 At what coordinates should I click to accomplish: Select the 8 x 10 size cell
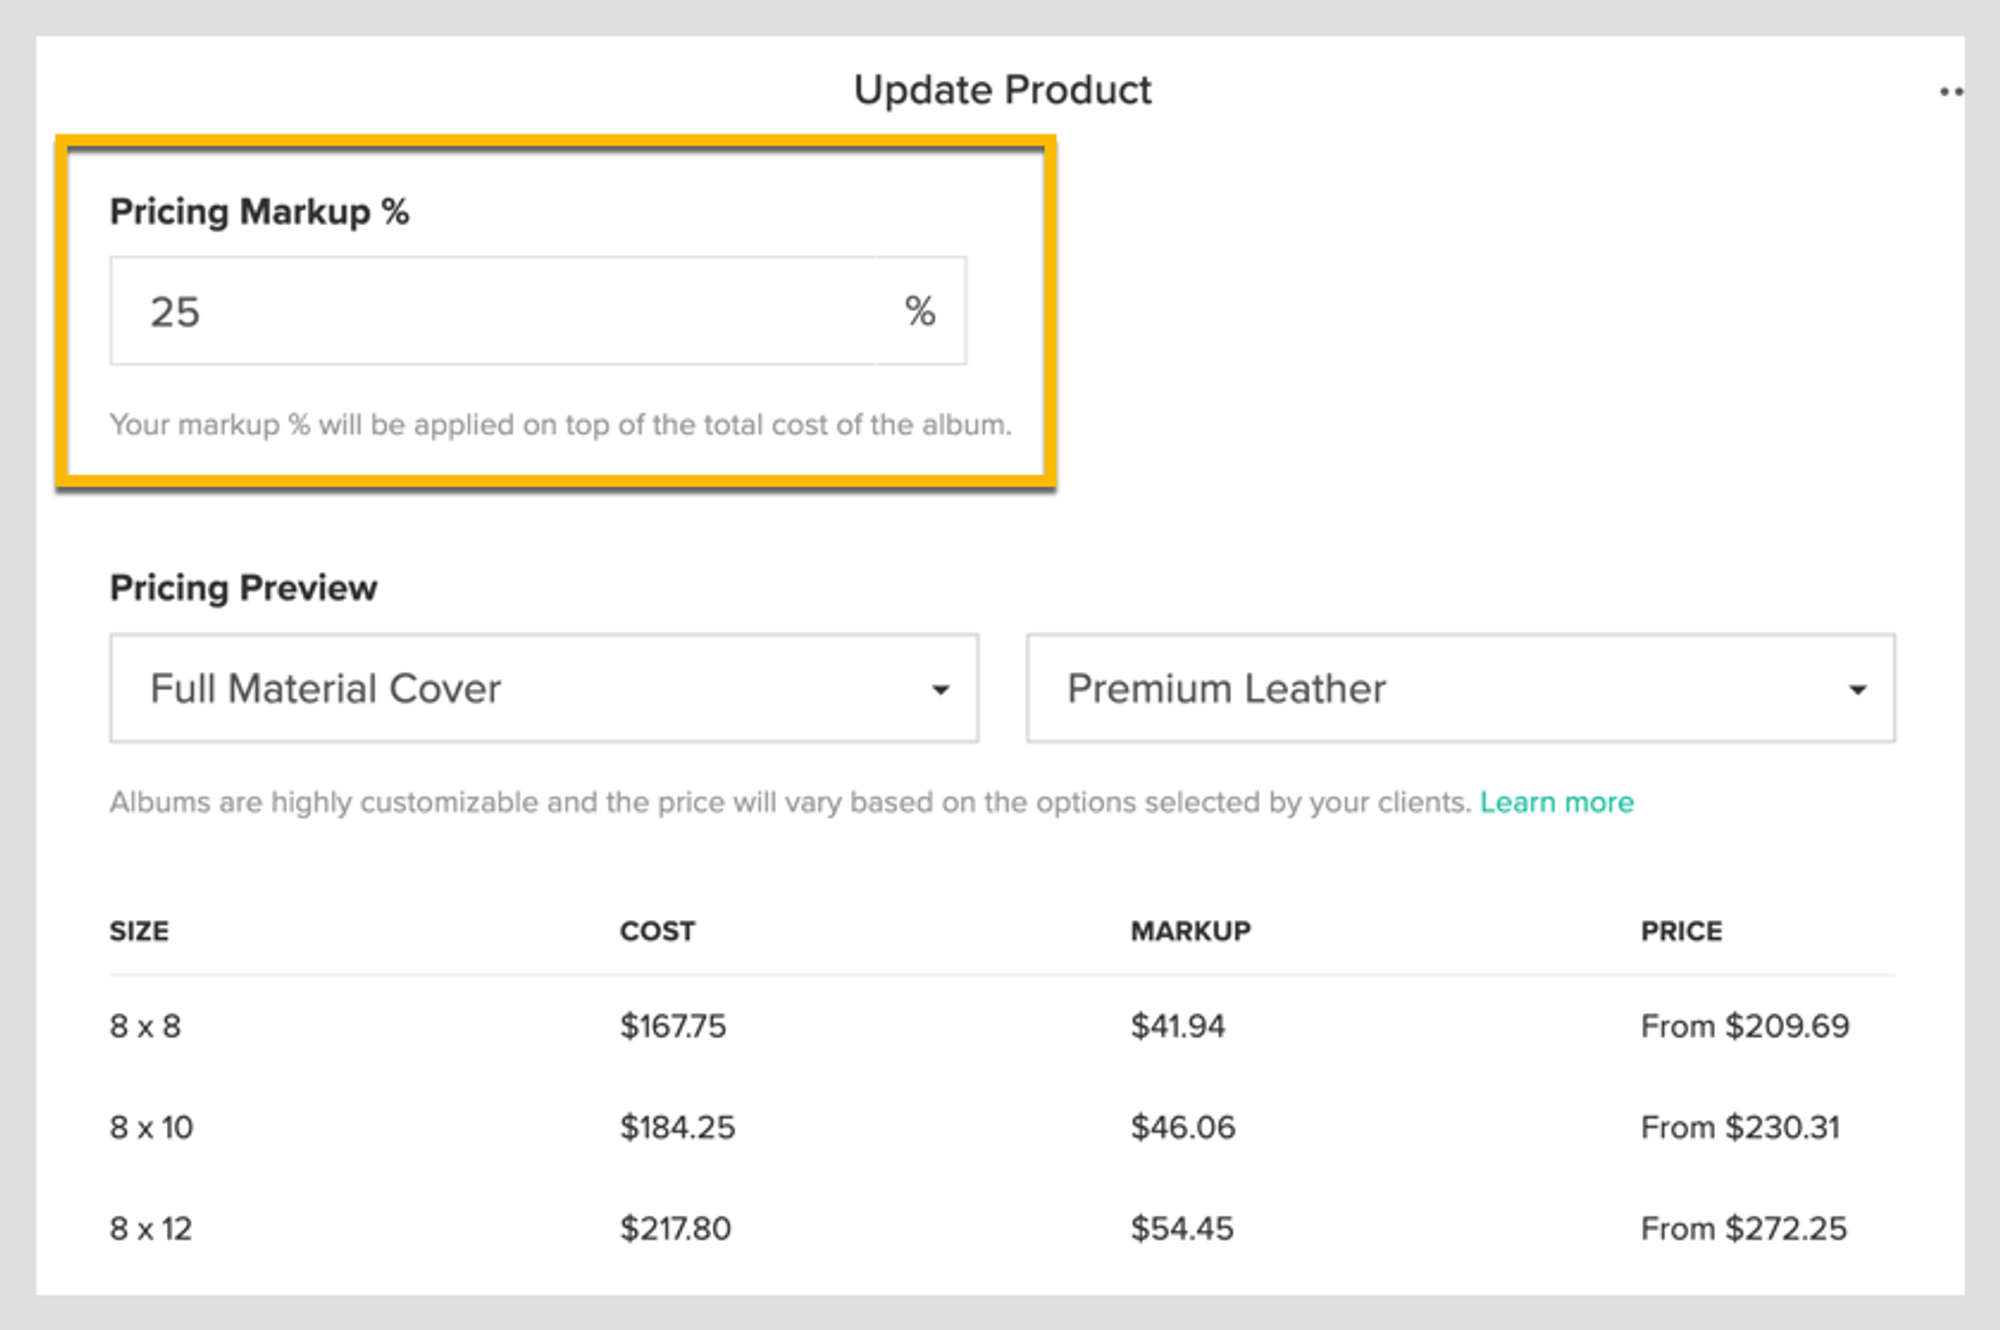(152, 1127)
